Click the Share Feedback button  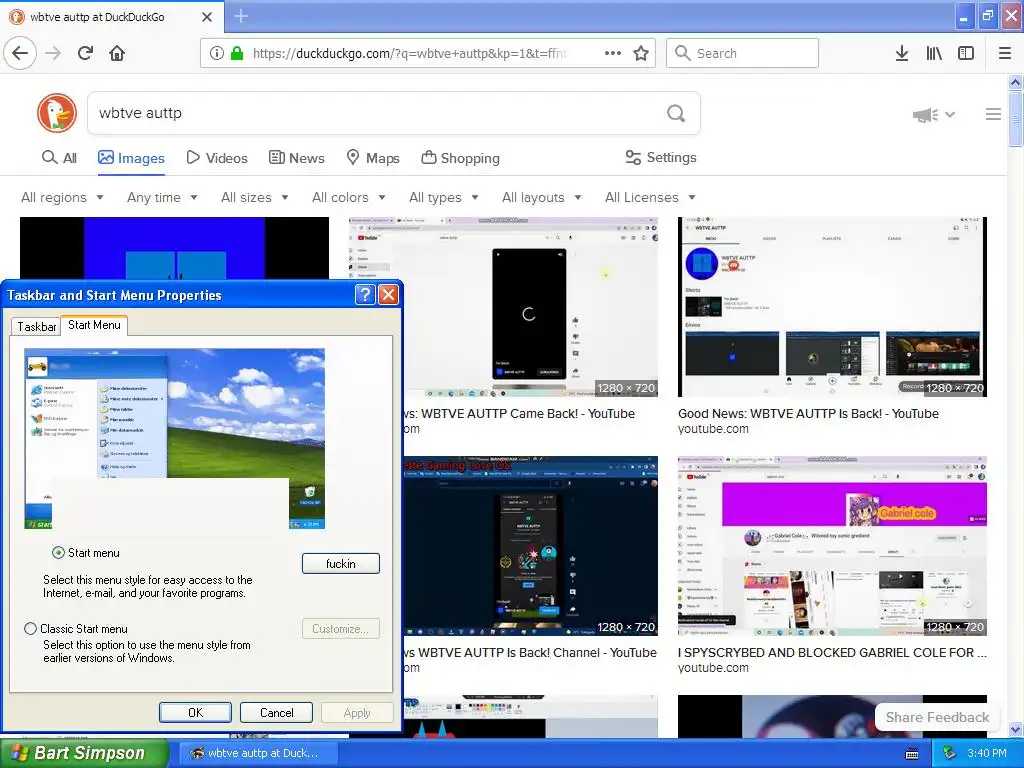click(937, 717)
